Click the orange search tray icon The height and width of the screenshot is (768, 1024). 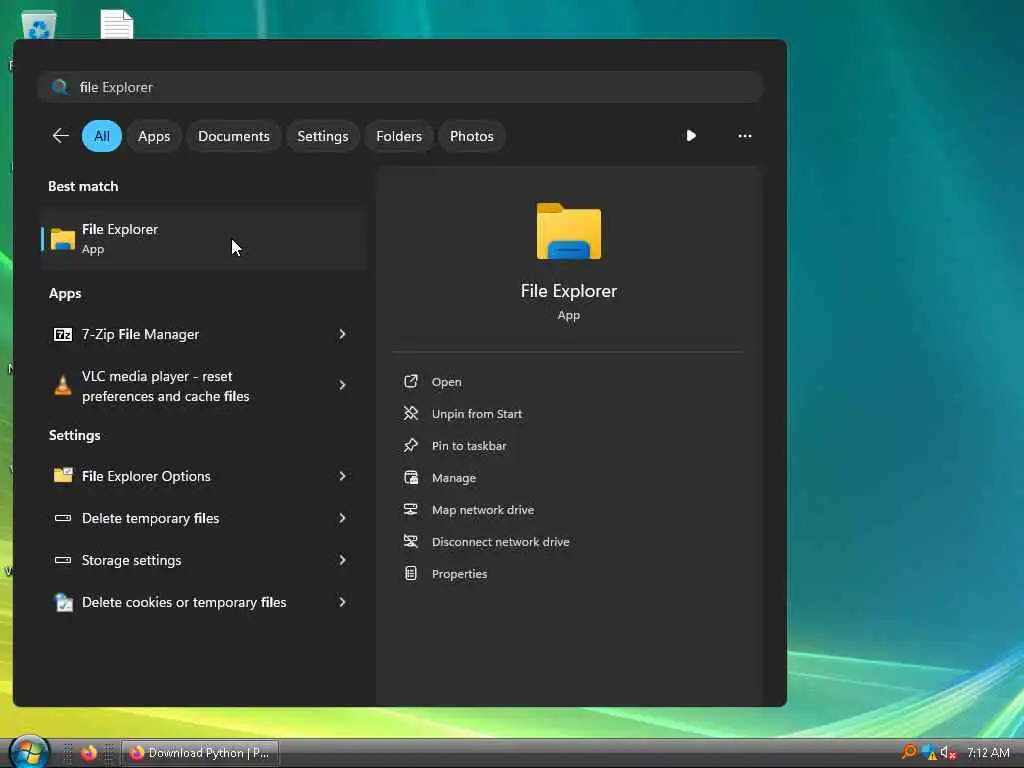tap(908, 752)
